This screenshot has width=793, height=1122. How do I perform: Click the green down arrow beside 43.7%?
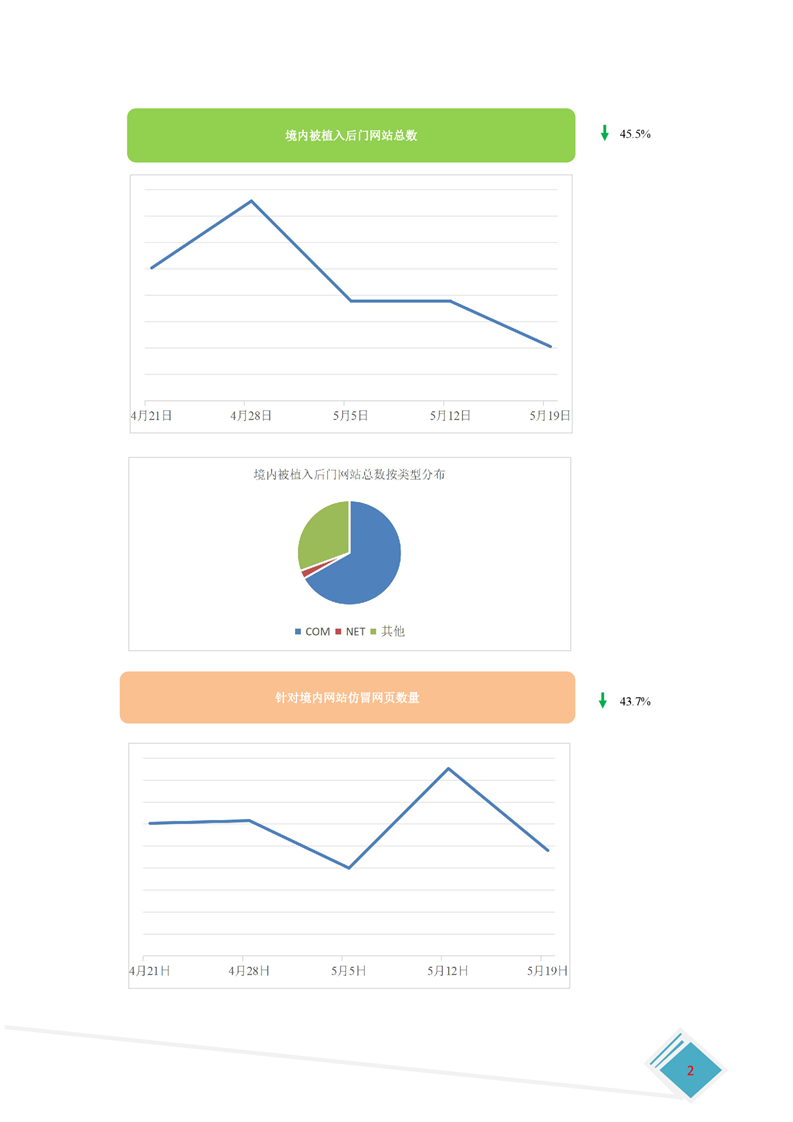pyautogui.click(x=603, y=701)
